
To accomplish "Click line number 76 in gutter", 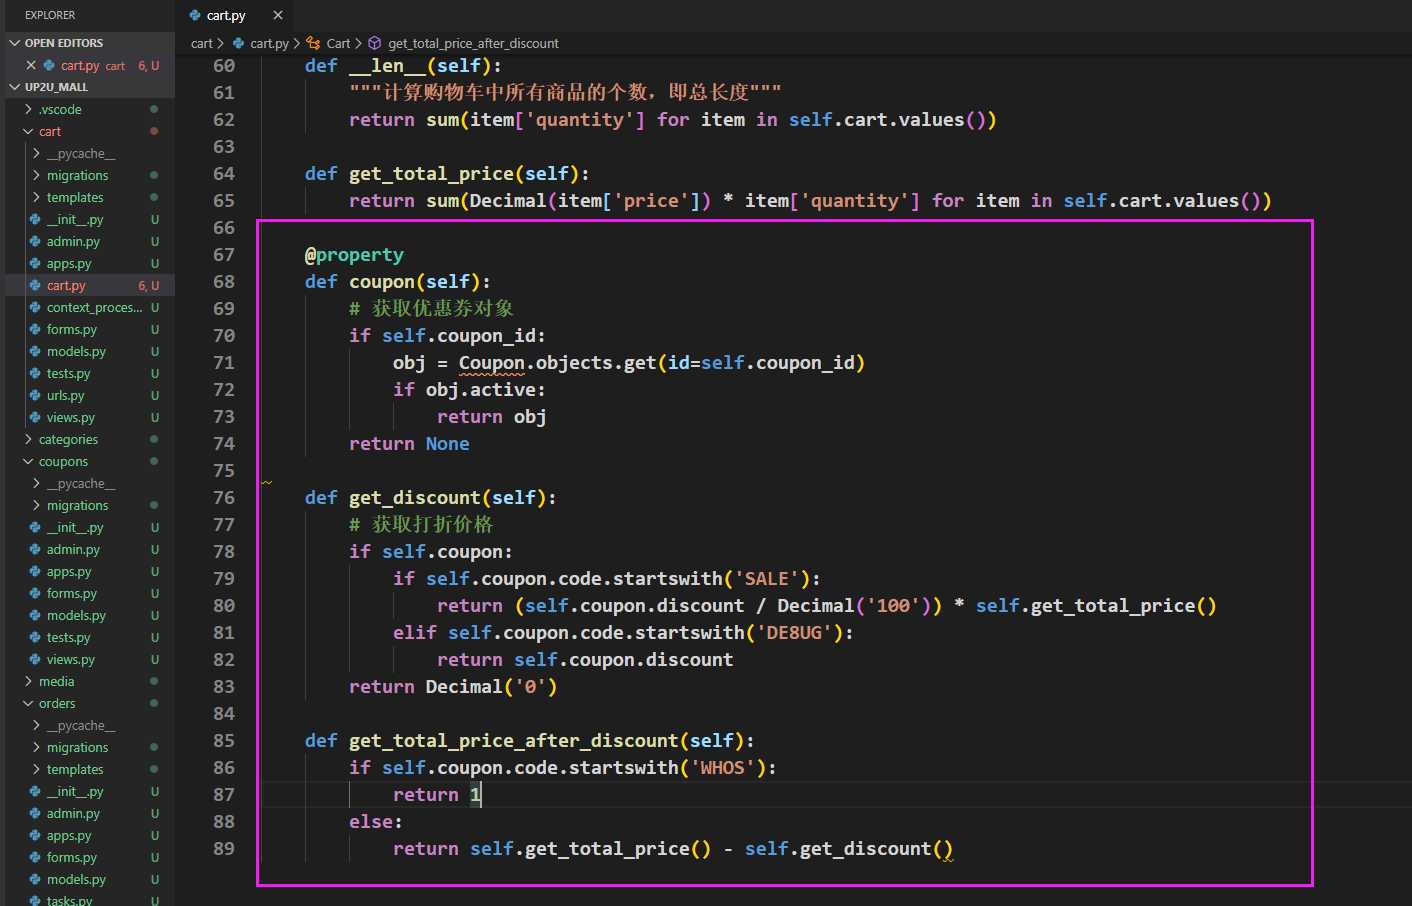I will (224, 497).
